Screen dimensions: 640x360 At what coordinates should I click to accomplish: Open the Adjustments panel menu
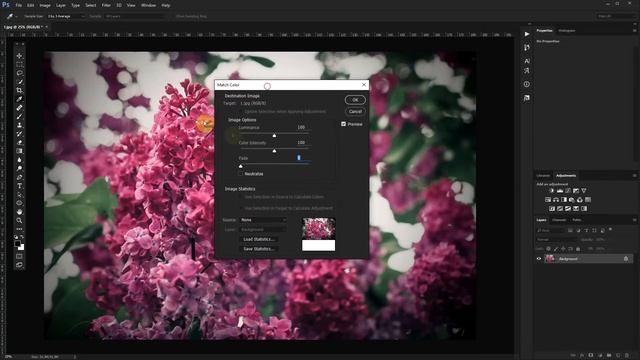tap(634, 176)
